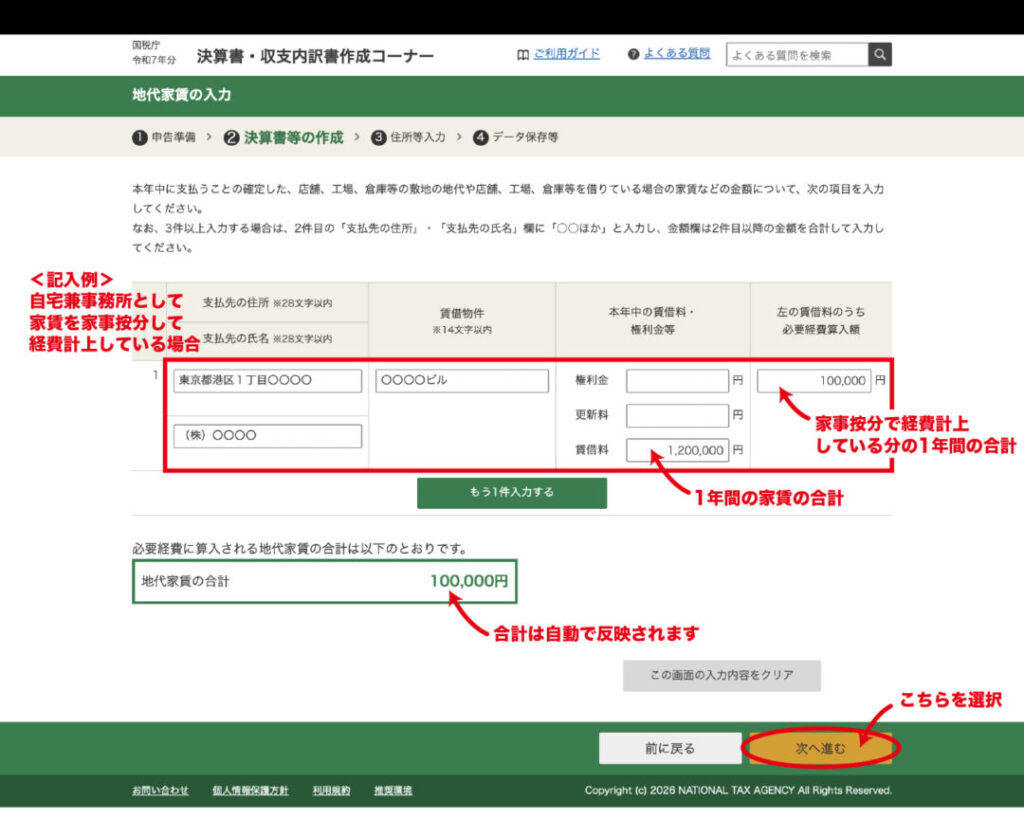
Task: Click the 必要経費算入額 field showing 100,000
Action: tap(814, 381)
